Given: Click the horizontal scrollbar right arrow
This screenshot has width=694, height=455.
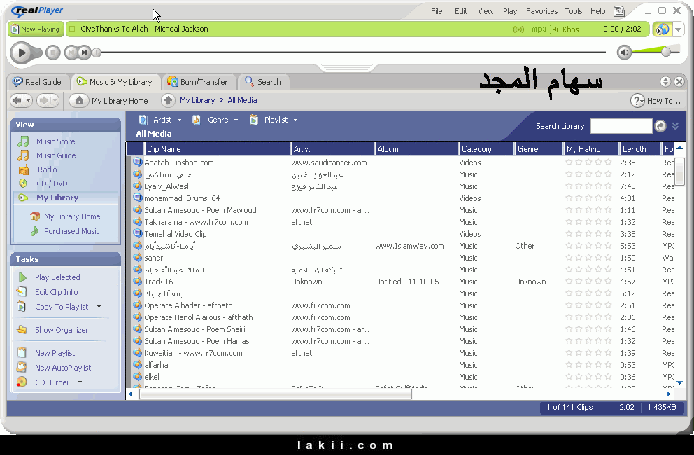Looking at the screenshot, I should [669, 393].
